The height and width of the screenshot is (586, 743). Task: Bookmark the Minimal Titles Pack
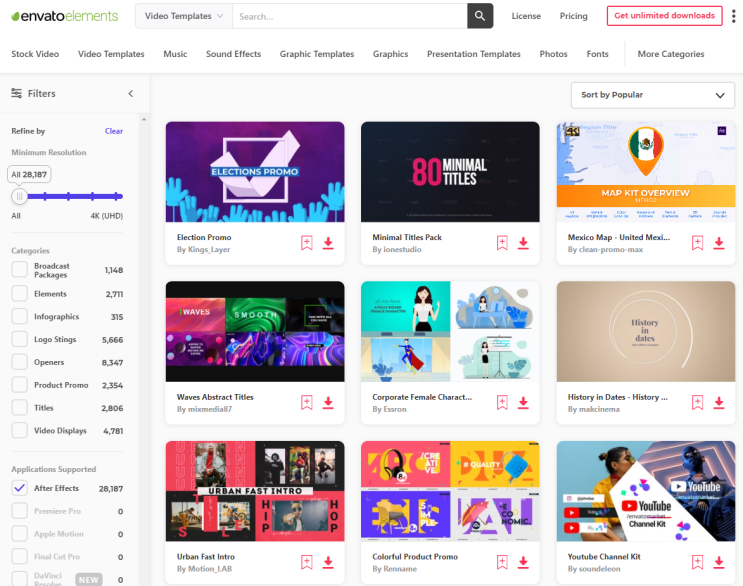point(502,243)
